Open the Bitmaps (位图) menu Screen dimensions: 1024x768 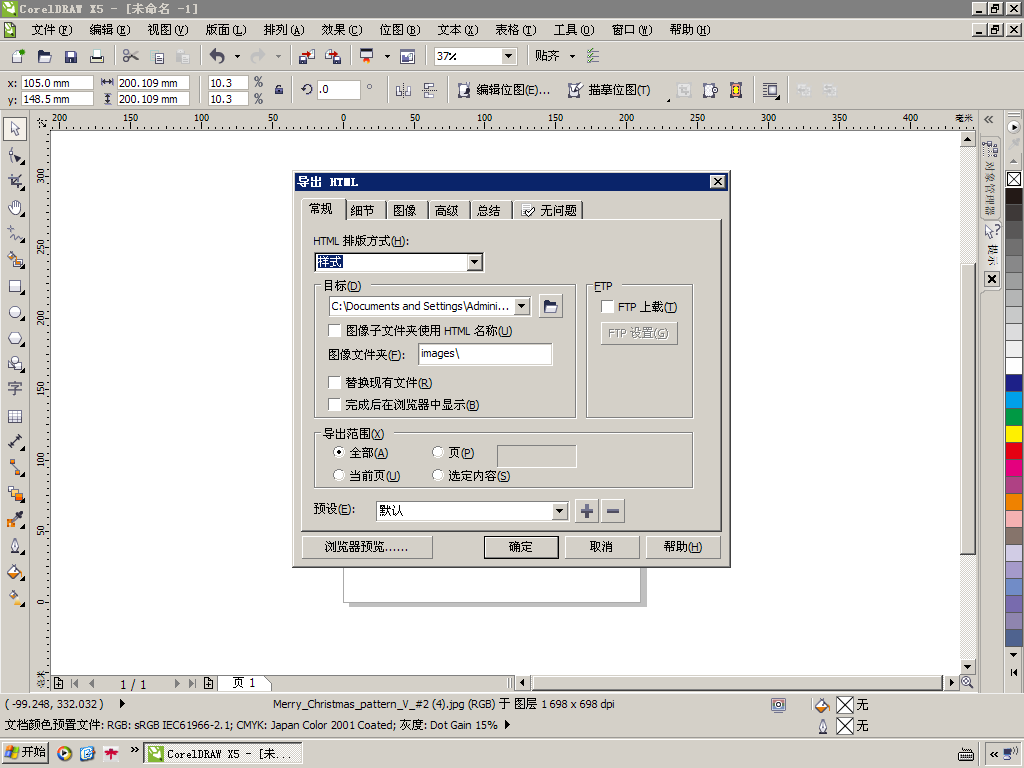400,30
